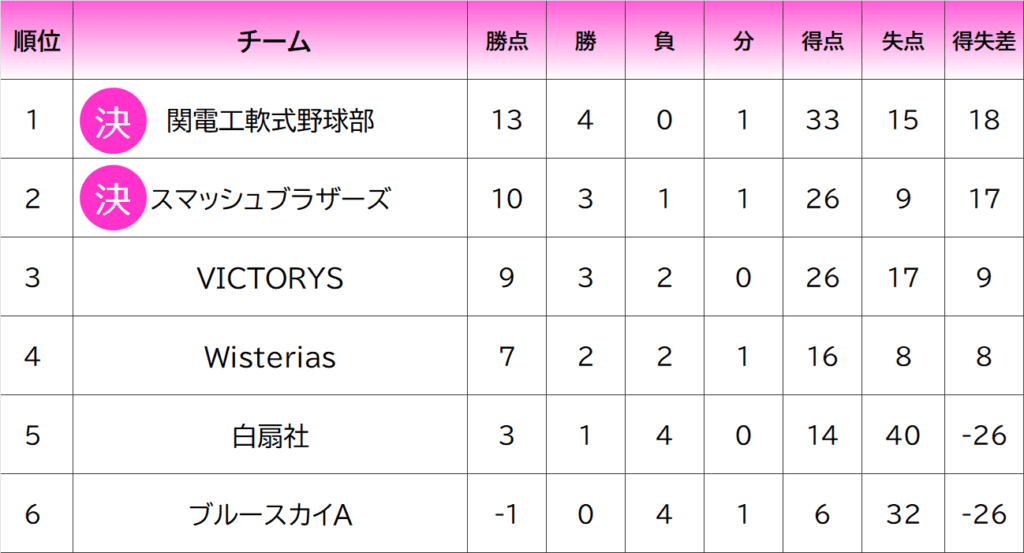Click the 負 losses column header
This screenshot has height=553, width=1024.
pyautogui.click(x=664, y=41)
